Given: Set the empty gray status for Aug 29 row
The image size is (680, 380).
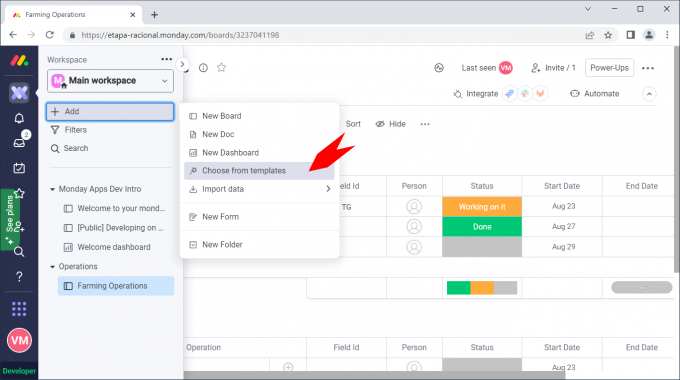Looking at the screenshot, I should coord(482,247).
